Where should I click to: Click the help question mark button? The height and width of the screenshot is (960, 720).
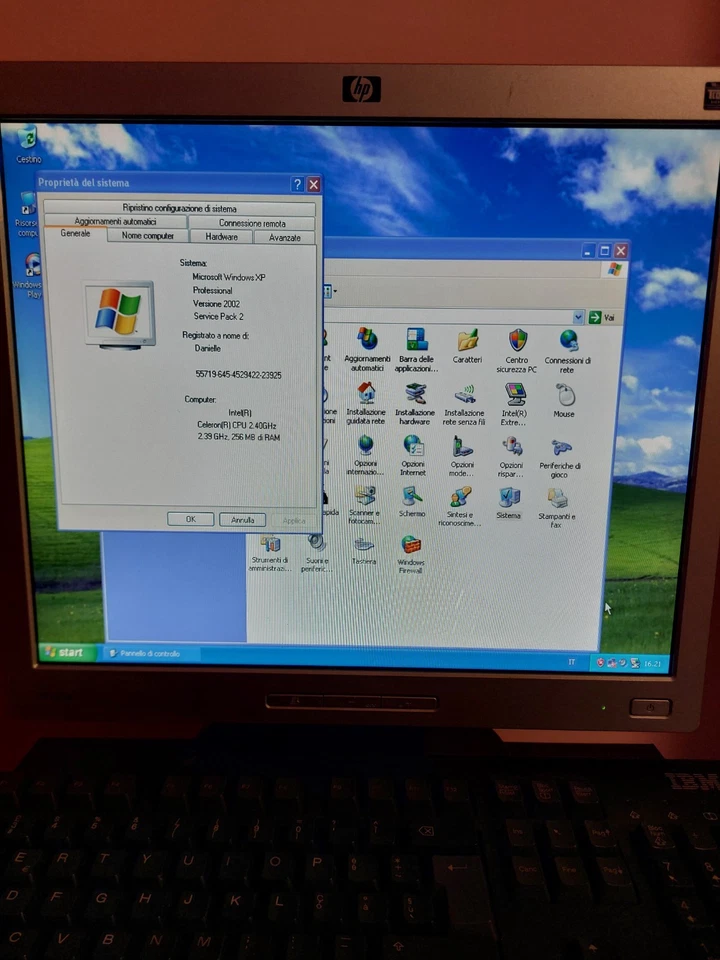(298, 184)
